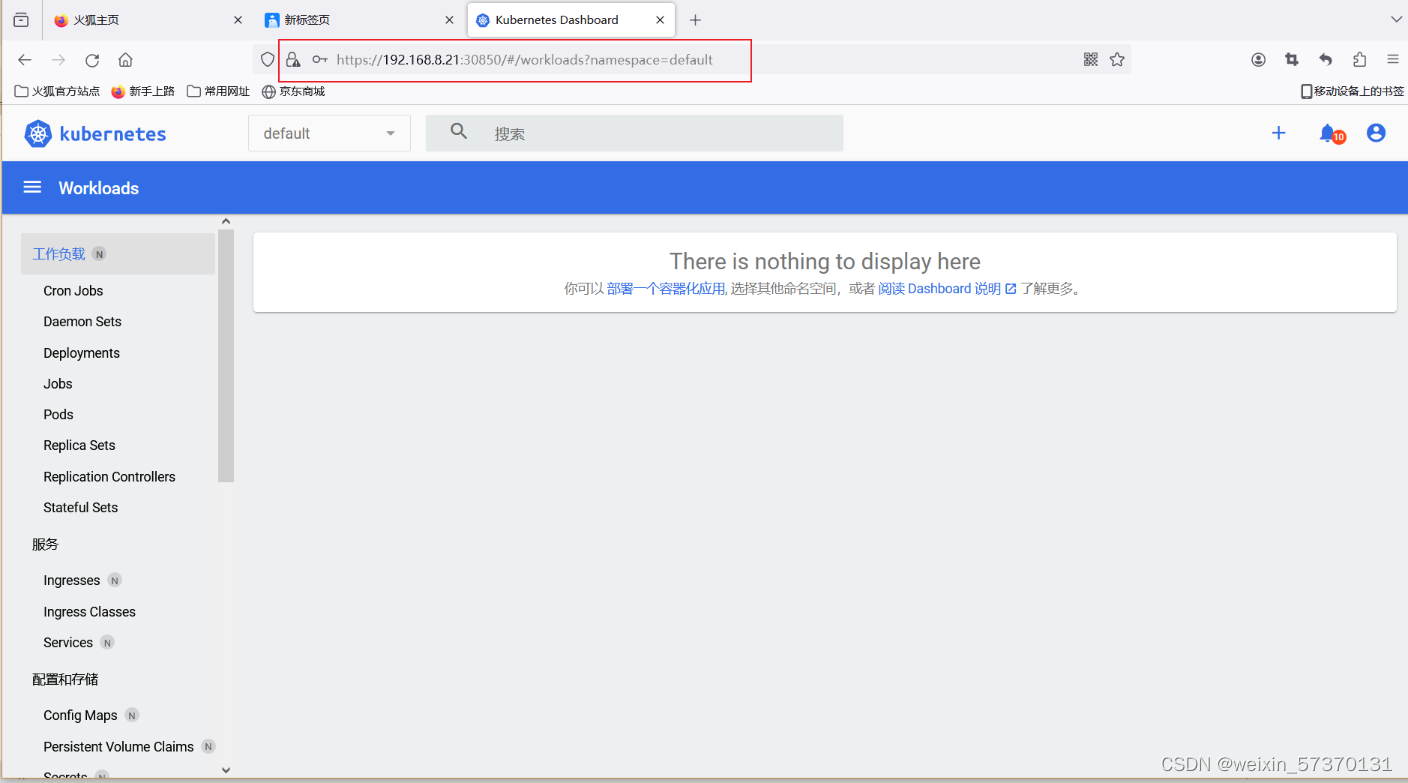Viewport: 1408px width, 783px height.
Task: Expand the list all tabs chevron
Action: tap(1396, 20)
